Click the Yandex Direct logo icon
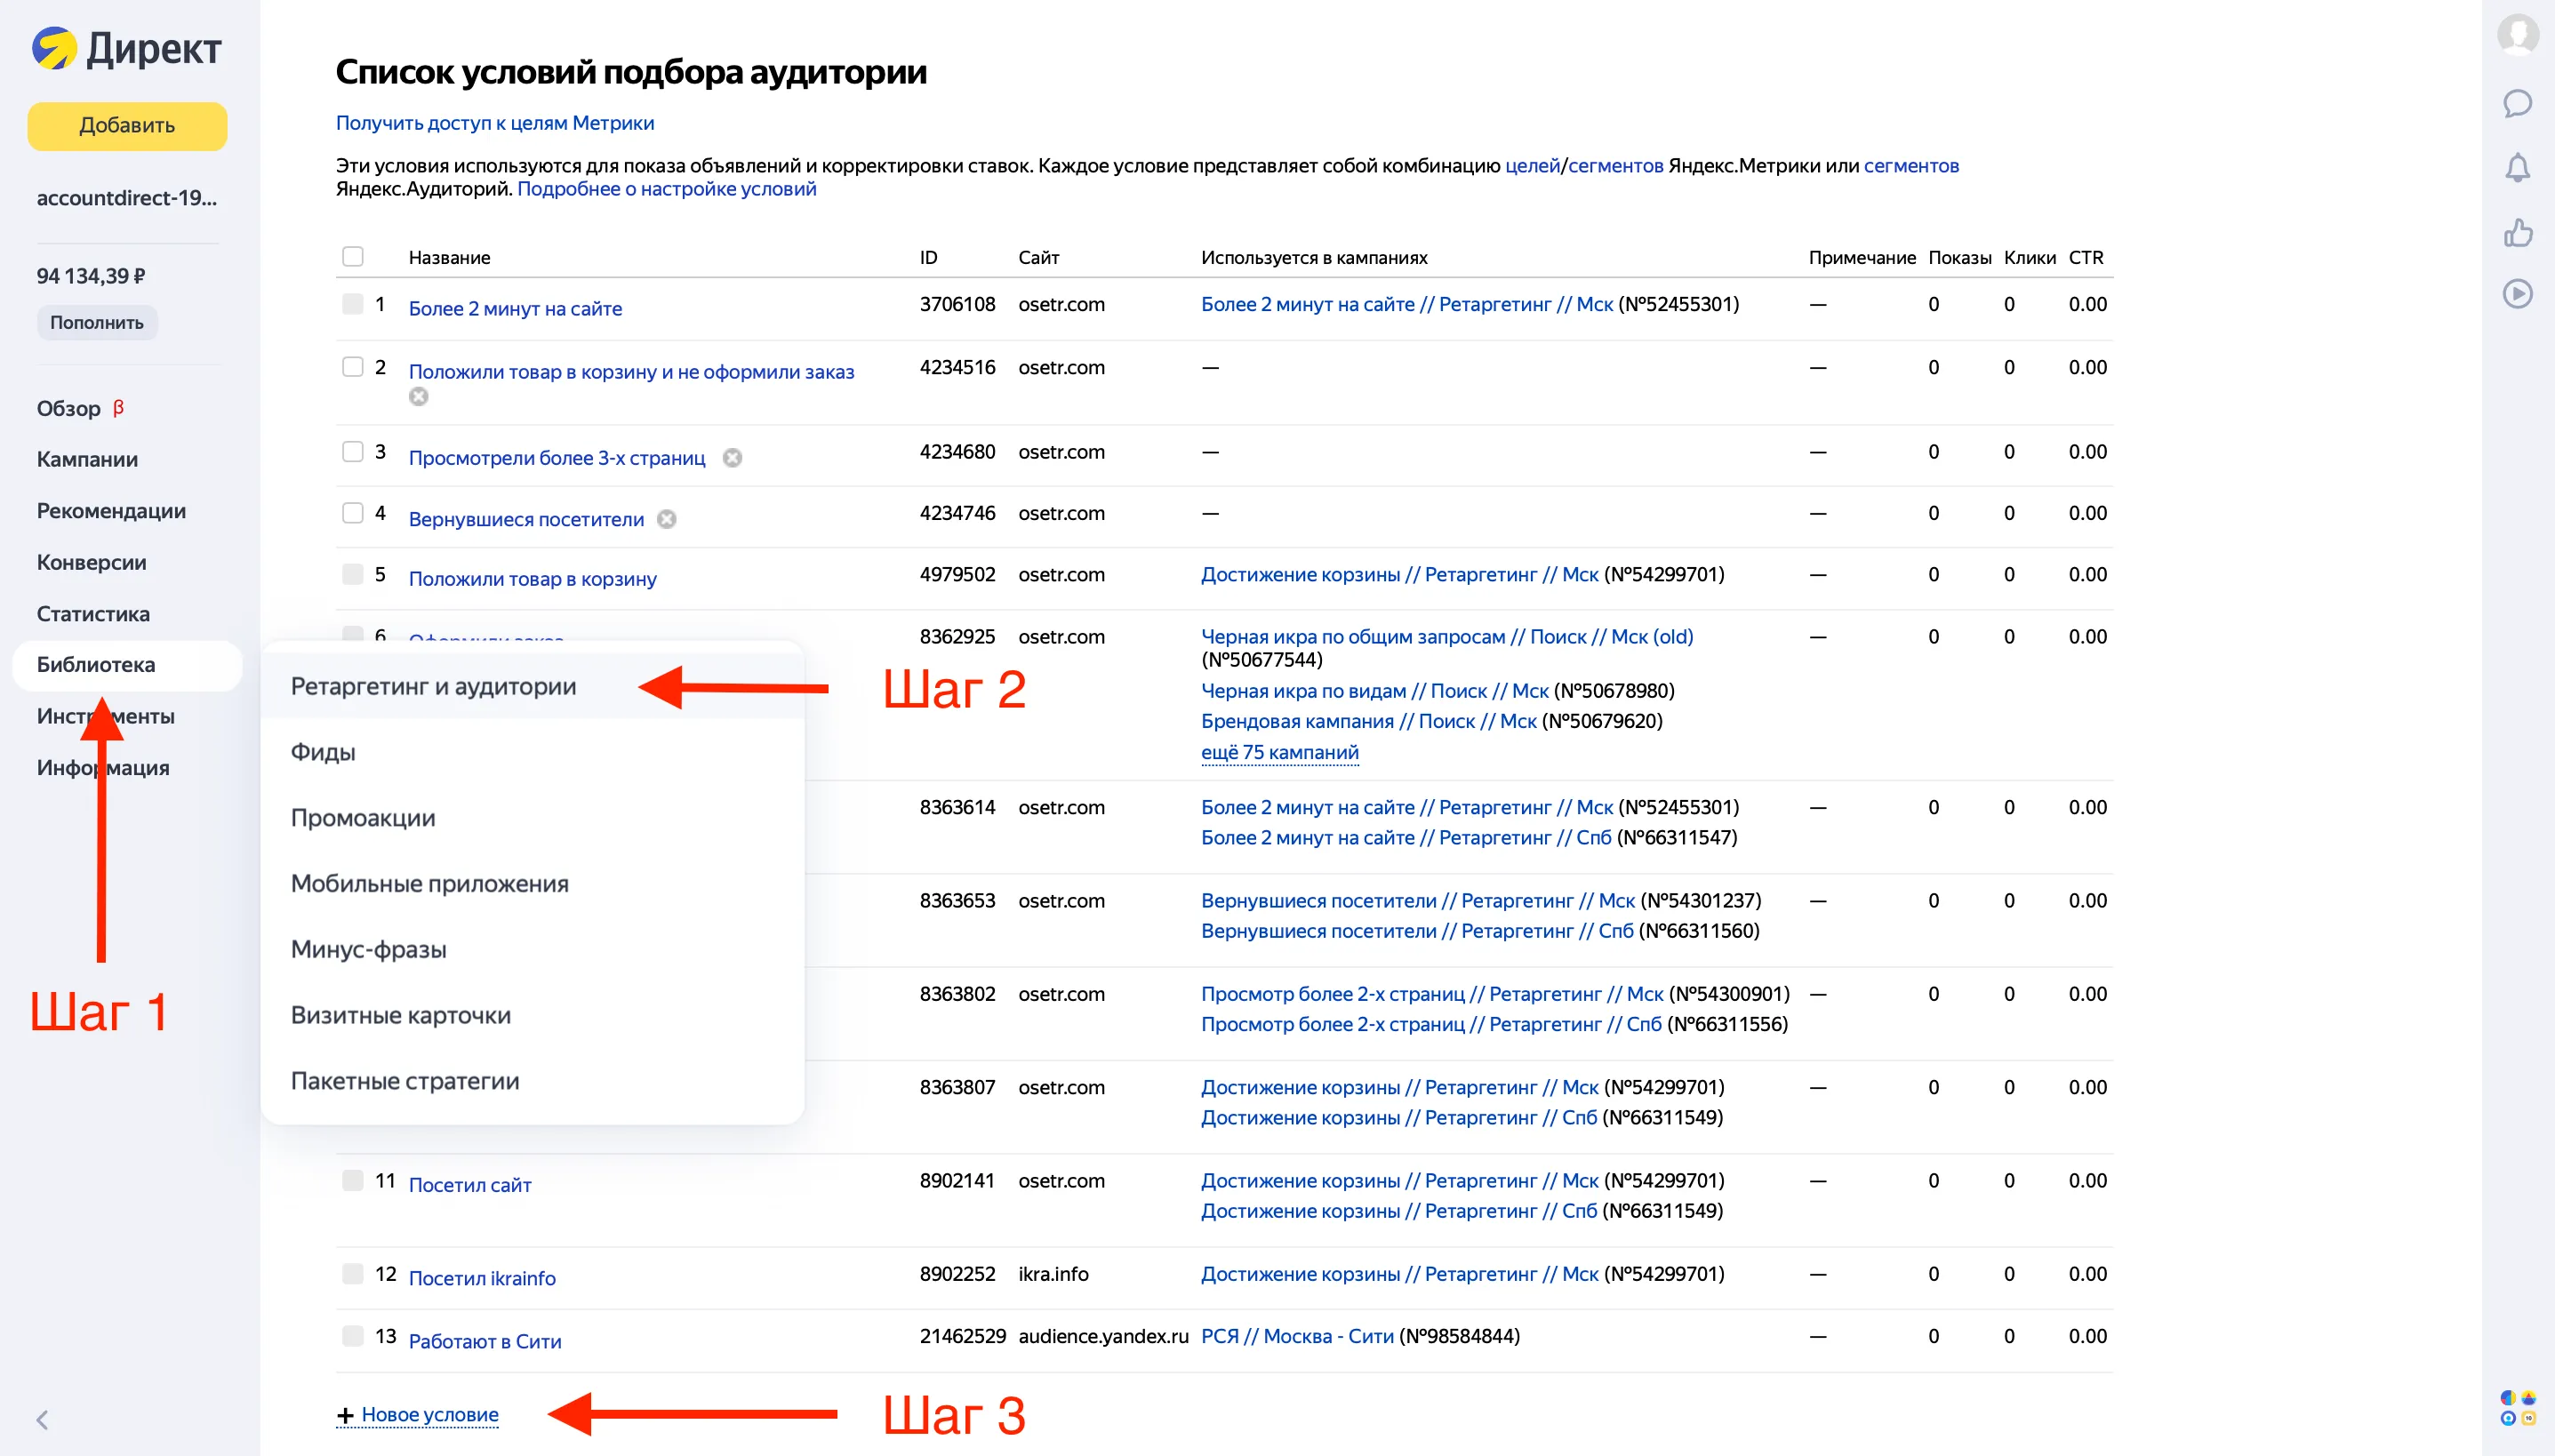2555x1456 pixels. [x=54, y=48]
